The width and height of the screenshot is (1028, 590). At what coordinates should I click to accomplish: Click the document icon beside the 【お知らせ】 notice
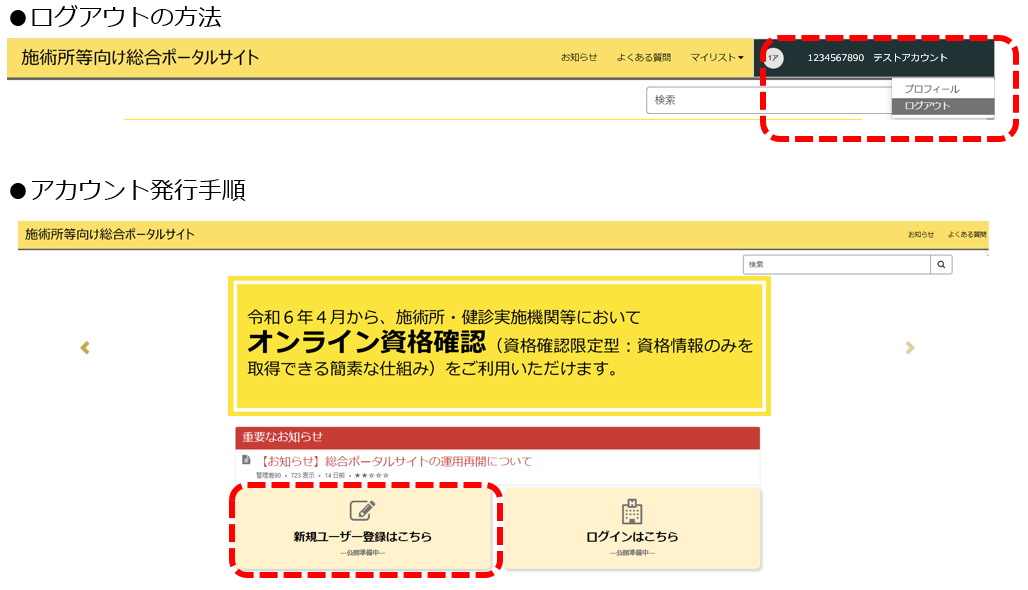tap(247, 460)
